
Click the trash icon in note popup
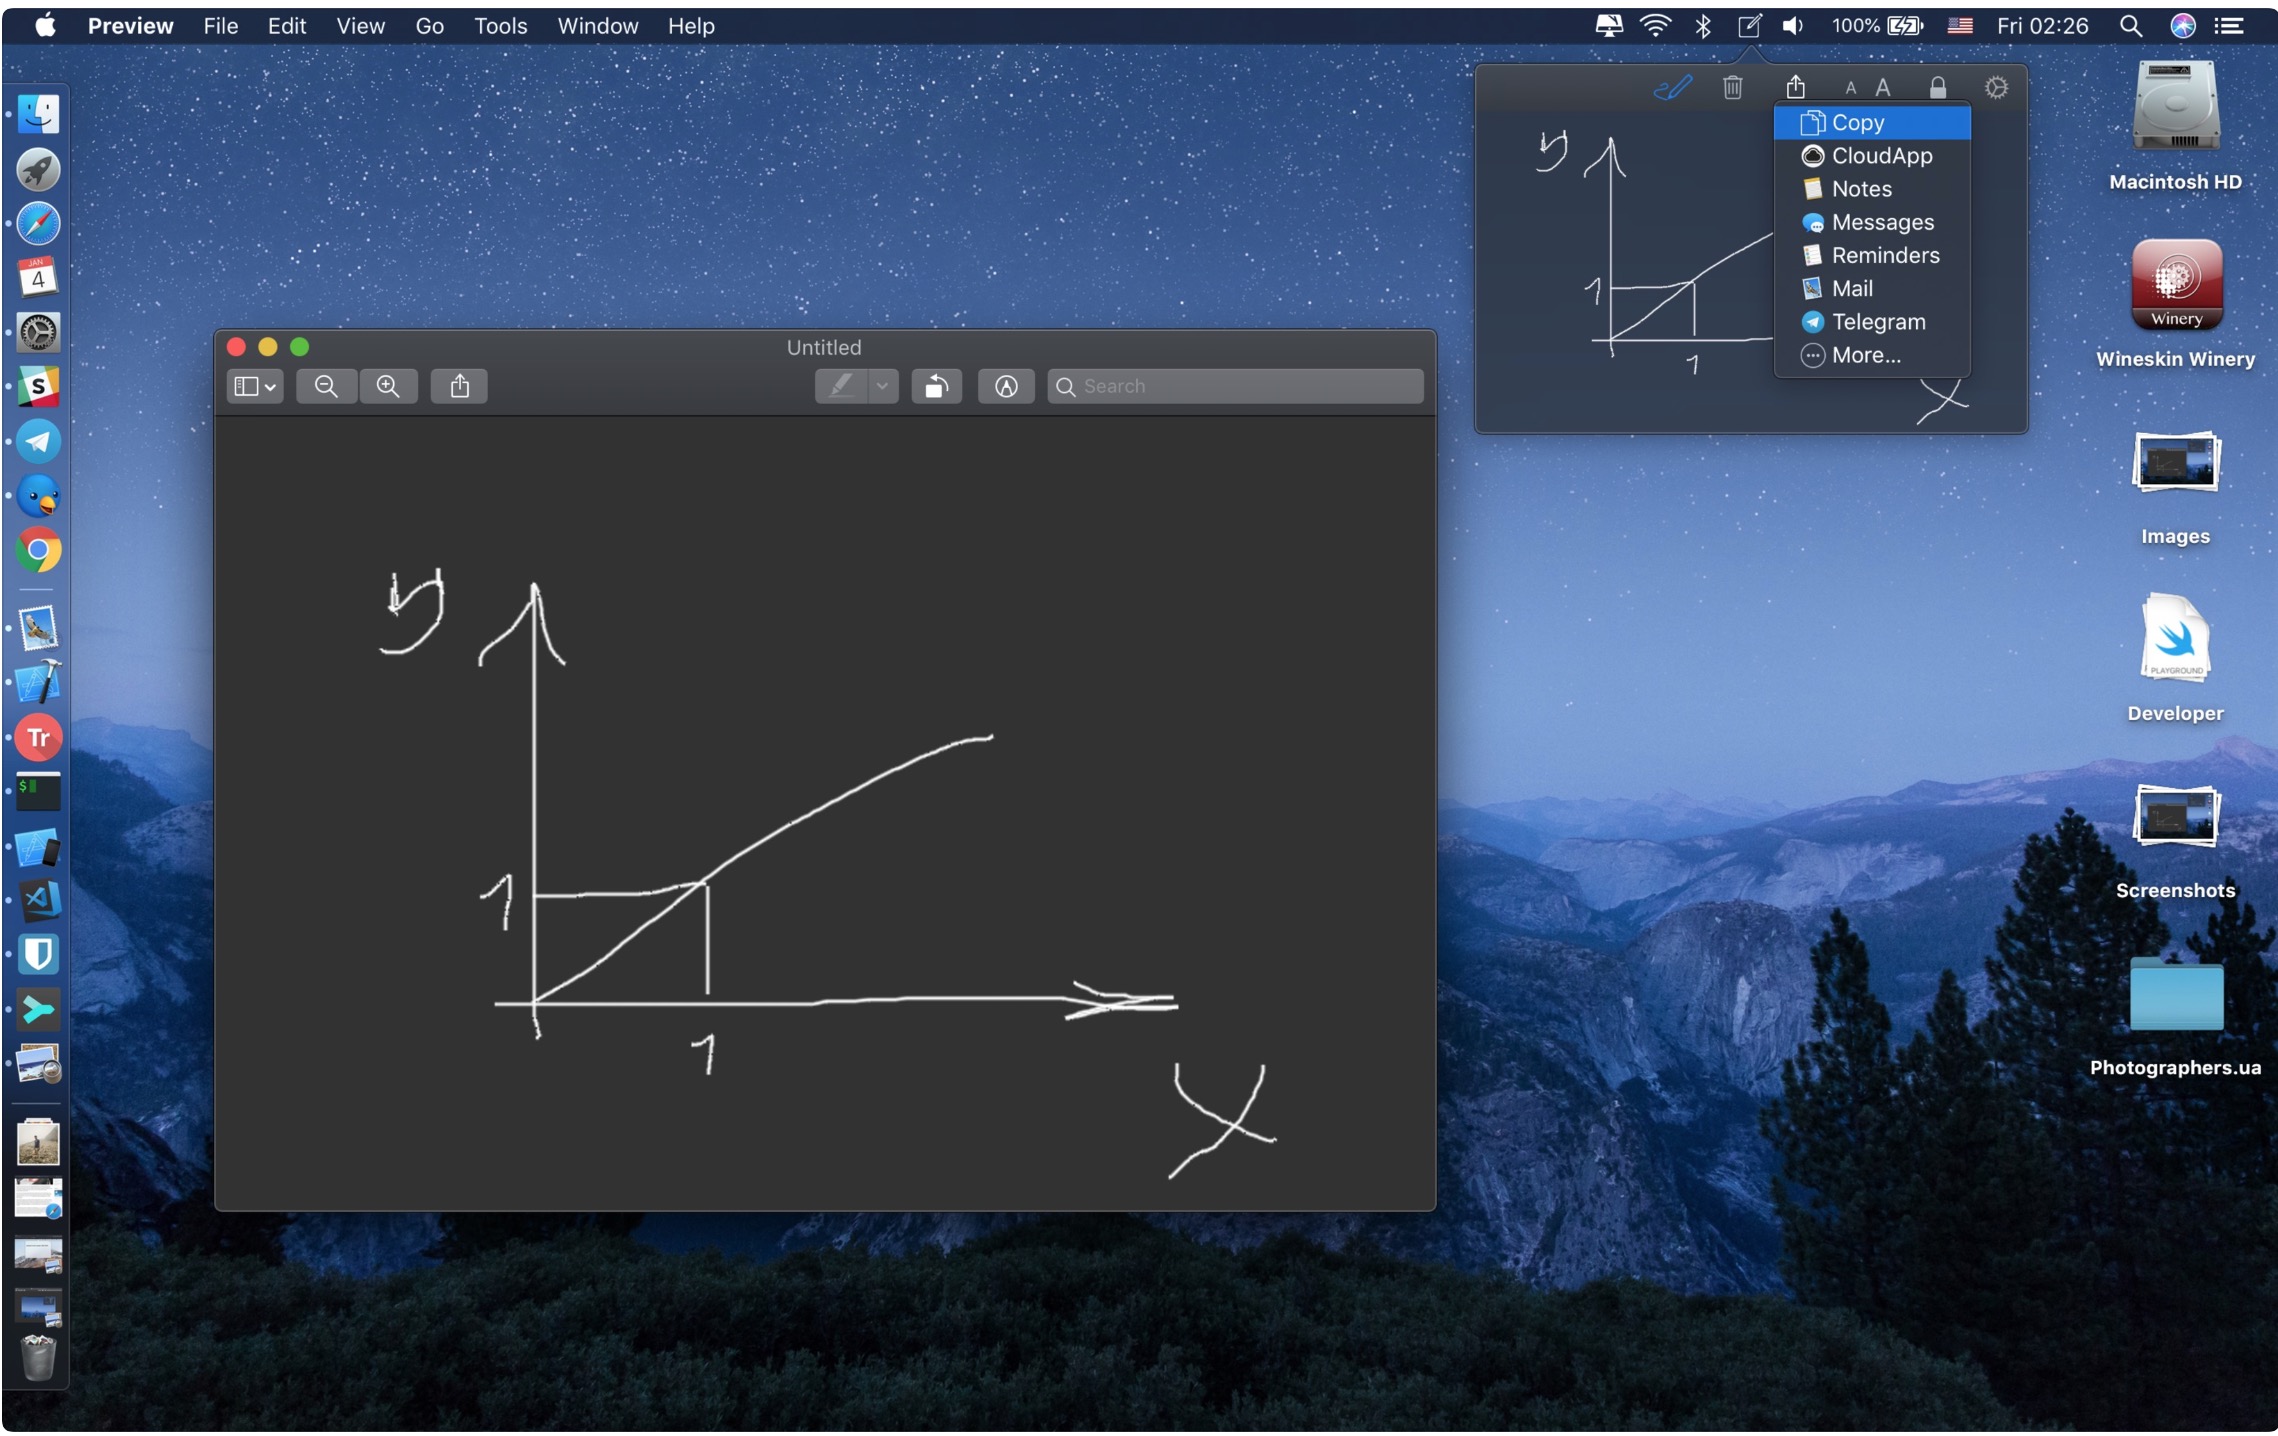click(x=1733, y=88)
